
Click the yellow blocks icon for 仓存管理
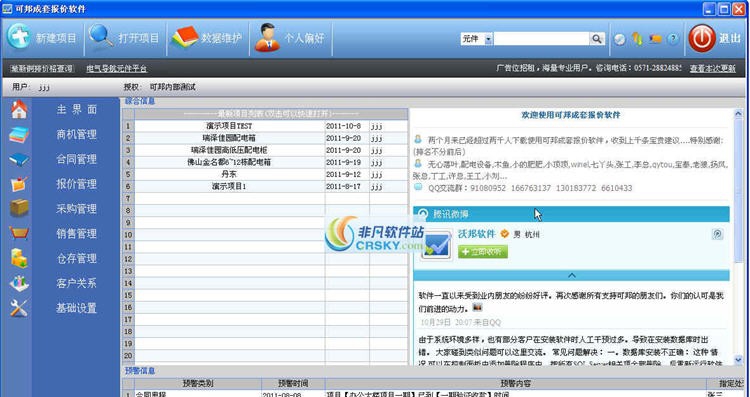click(x=19, y=258)
